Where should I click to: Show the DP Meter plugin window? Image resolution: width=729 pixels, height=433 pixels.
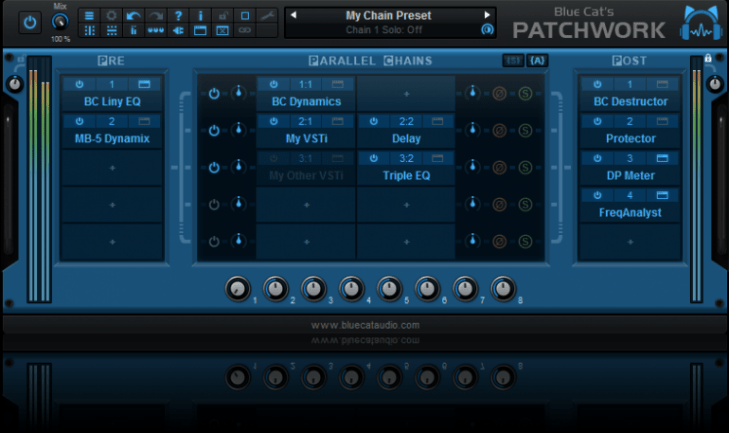point(661,158)
